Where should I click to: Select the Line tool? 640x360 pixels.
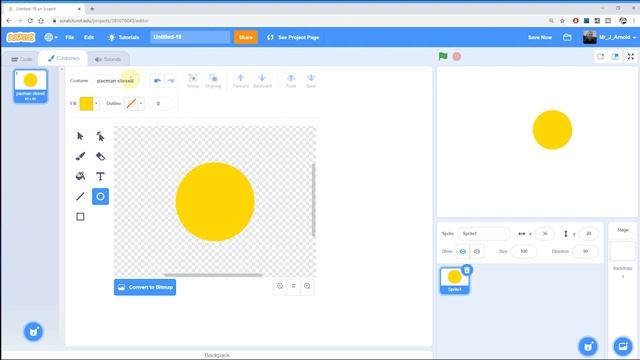[80, 196]
